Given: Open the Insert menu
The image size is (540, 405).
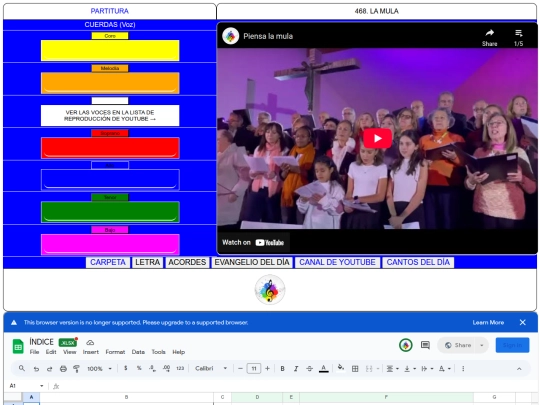Looking at the screenshot, I should pos(91,352).
